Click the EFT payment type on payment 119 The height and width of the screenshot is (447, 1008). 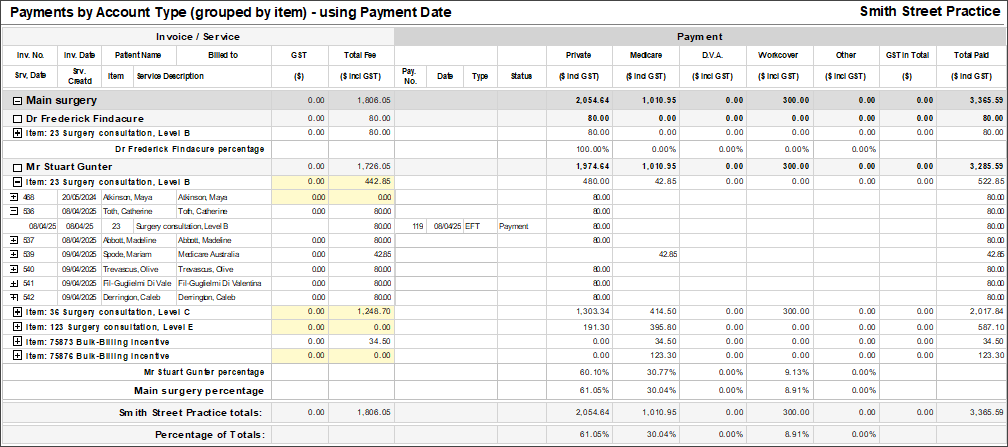472,226
